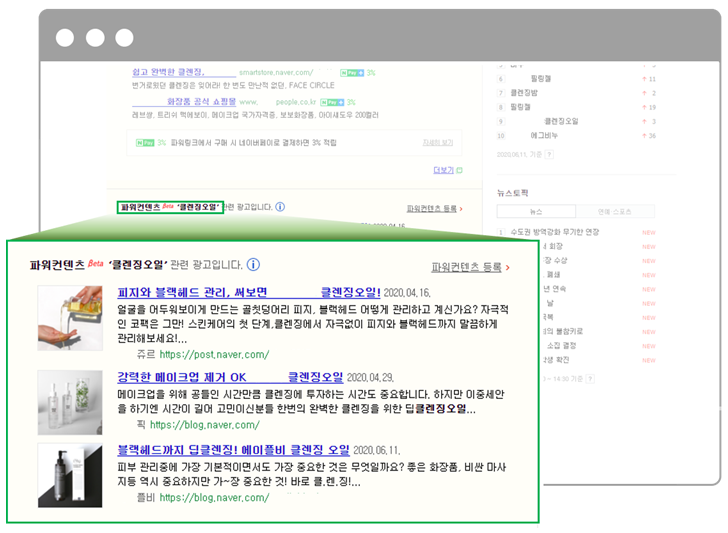
Task: Switch to the 연예·스포츠 tab
Action: click(615, 211)
